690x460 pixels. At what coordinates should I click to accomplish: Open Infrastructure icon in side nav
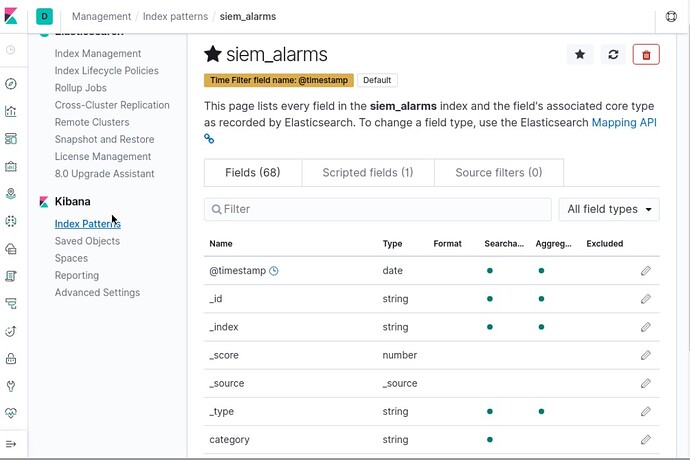[11, 249]
